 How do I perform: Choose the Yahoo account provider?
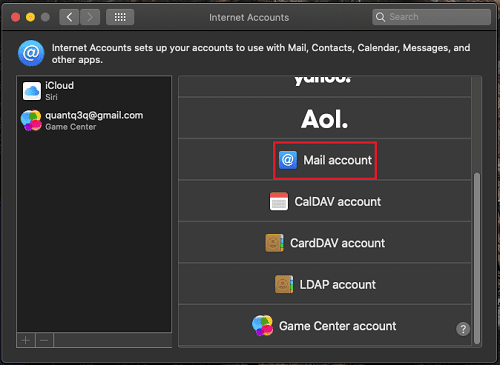coord(325,86)
